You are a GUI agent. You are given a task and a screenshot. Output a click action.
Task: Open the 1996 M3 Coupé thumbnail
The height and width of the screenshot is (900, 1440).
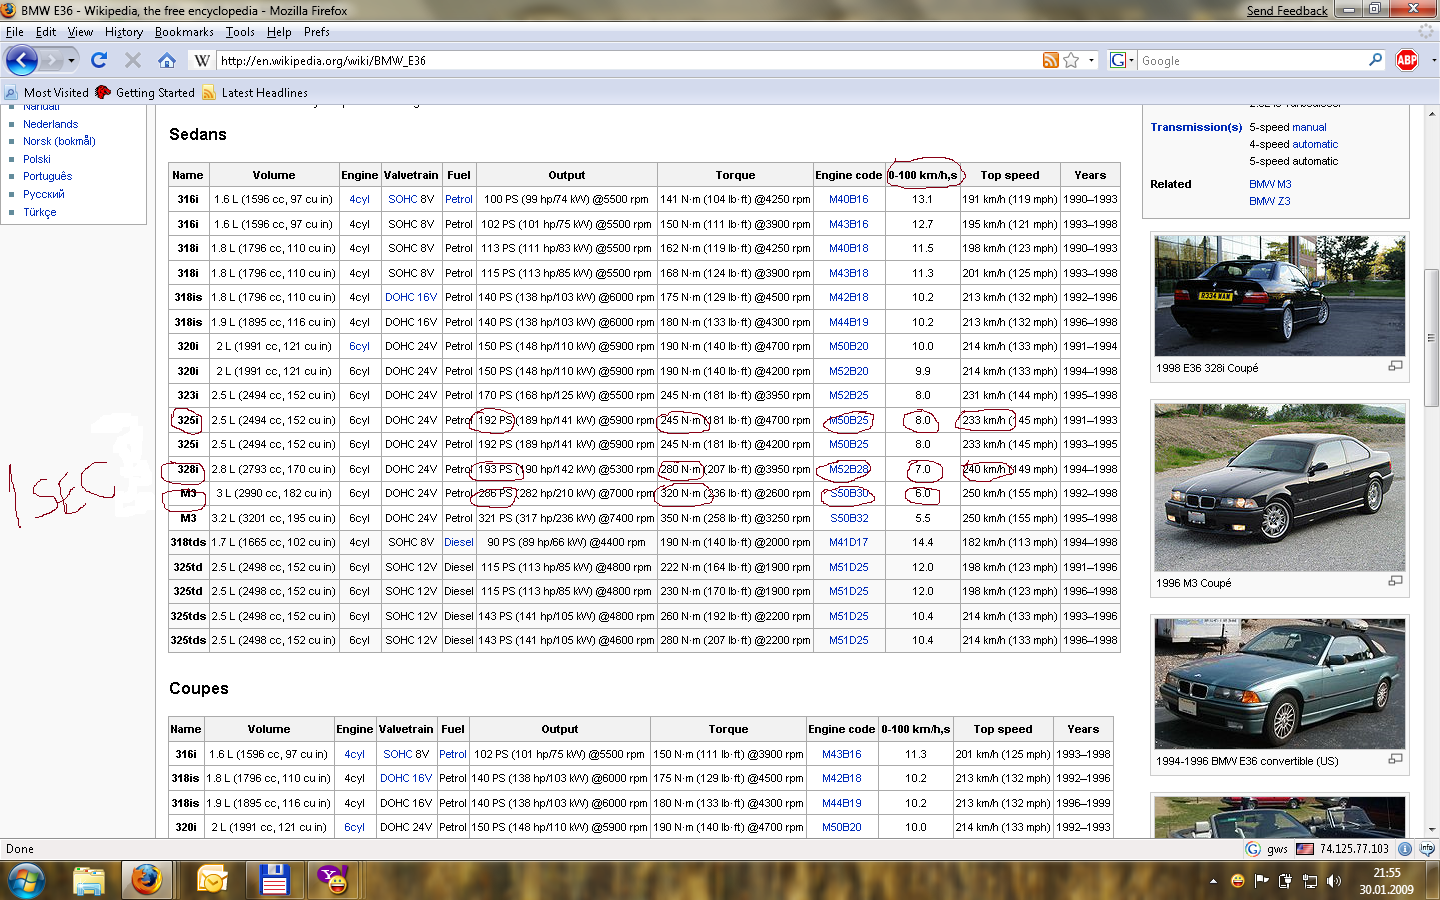tap(1279, 488)
